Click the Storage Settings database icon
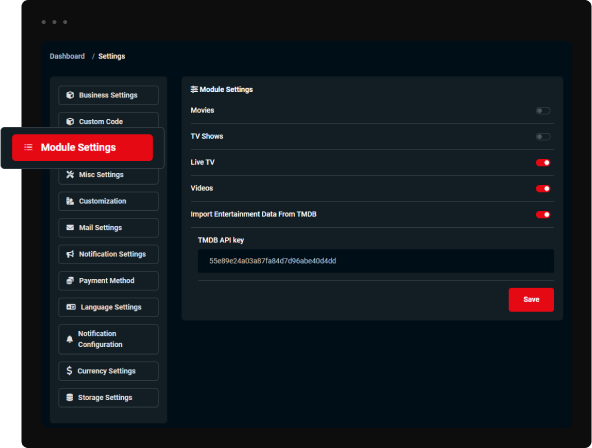592x448 pixels. [69, 397]
